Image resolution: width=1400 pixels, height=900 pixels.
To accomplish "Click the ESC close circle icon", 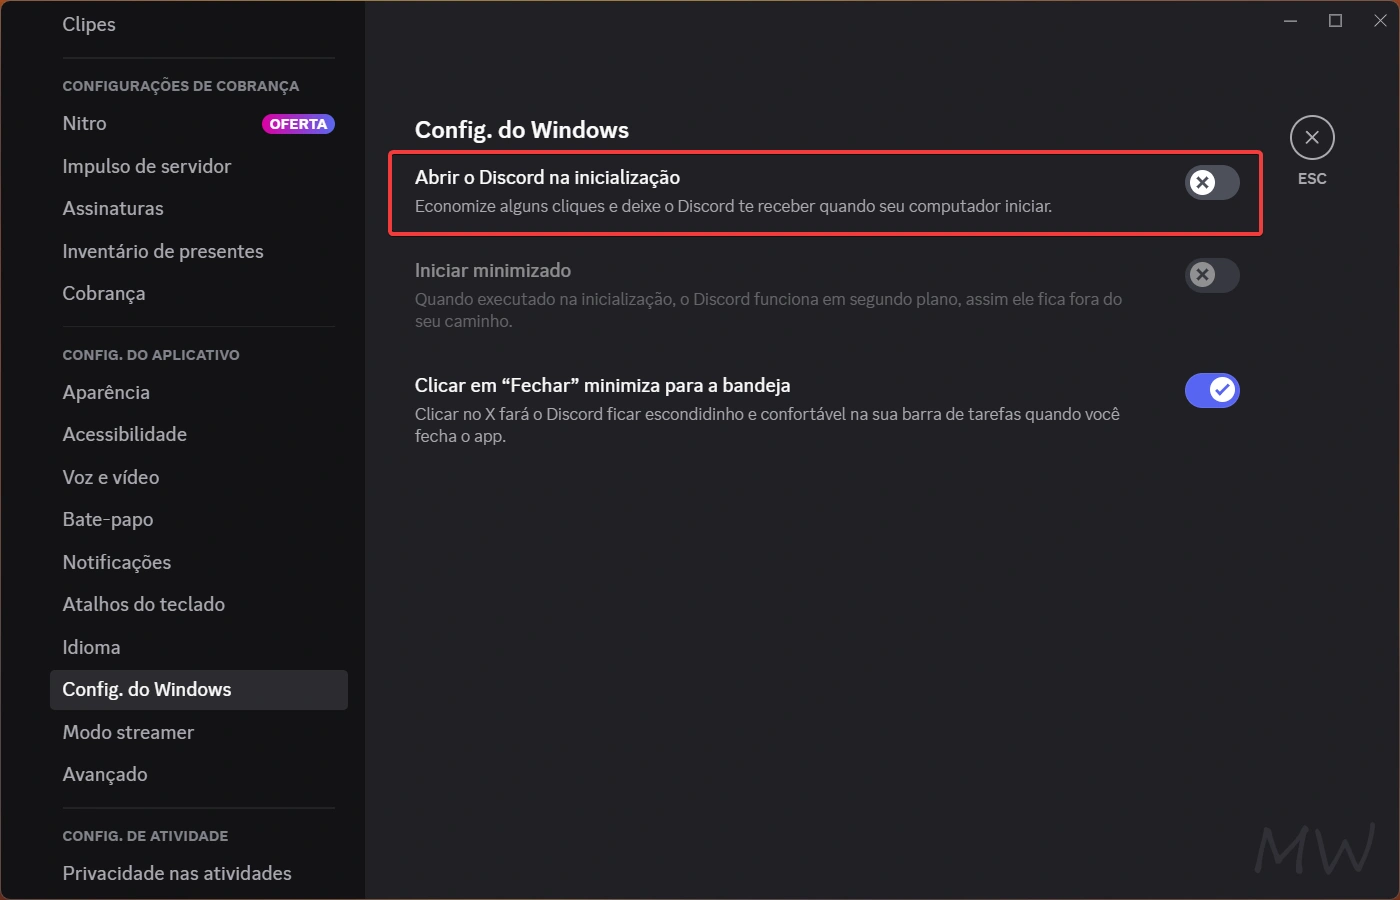I will pyautogui.click(x=1311, y=137).
